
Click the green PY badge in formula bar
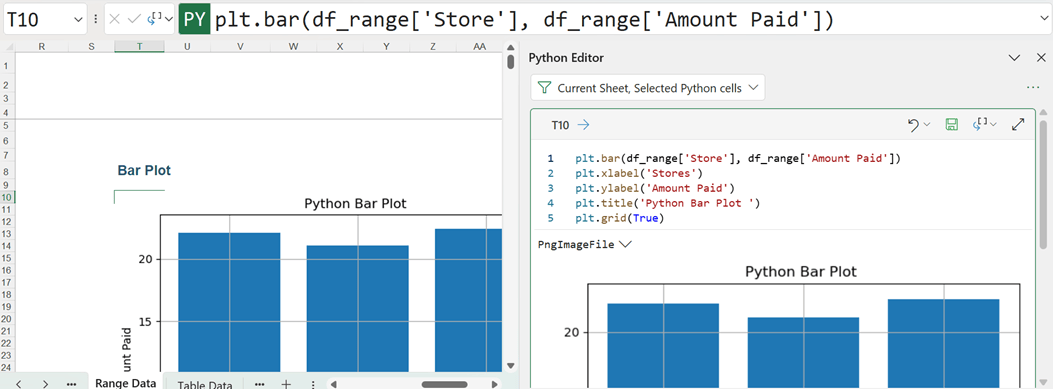[195, 20]
